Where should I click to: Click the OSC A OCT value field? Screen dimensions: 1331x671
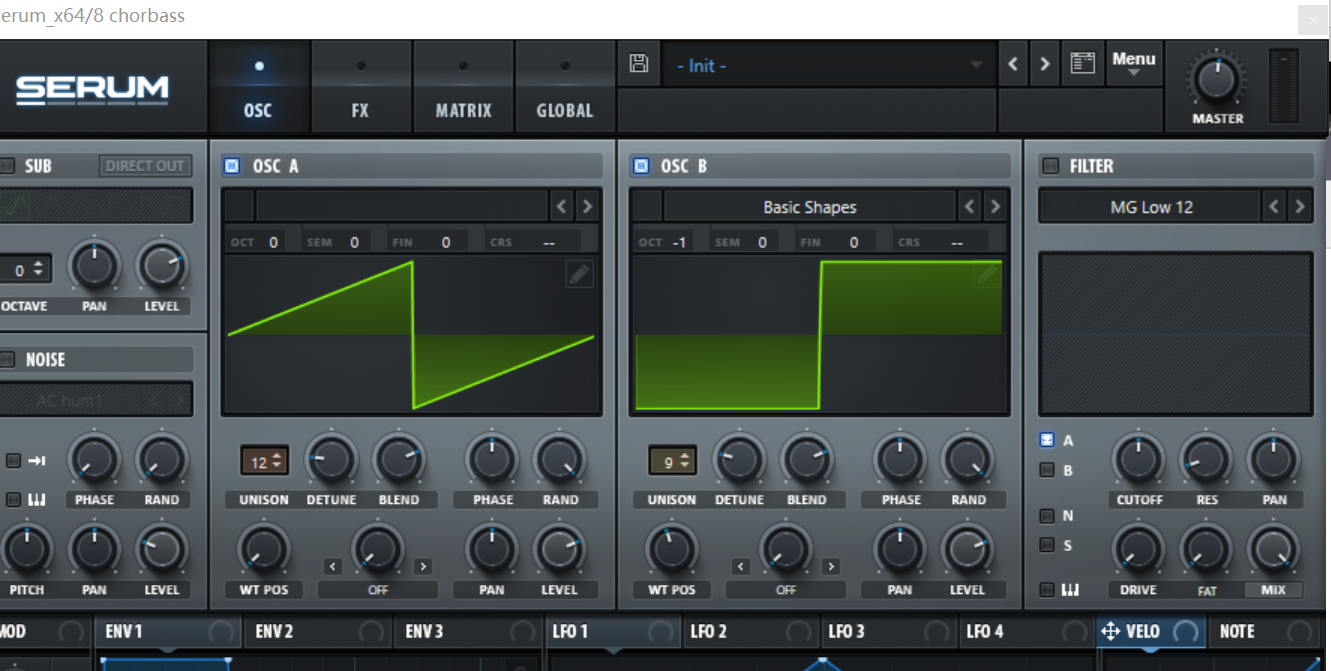274,242
